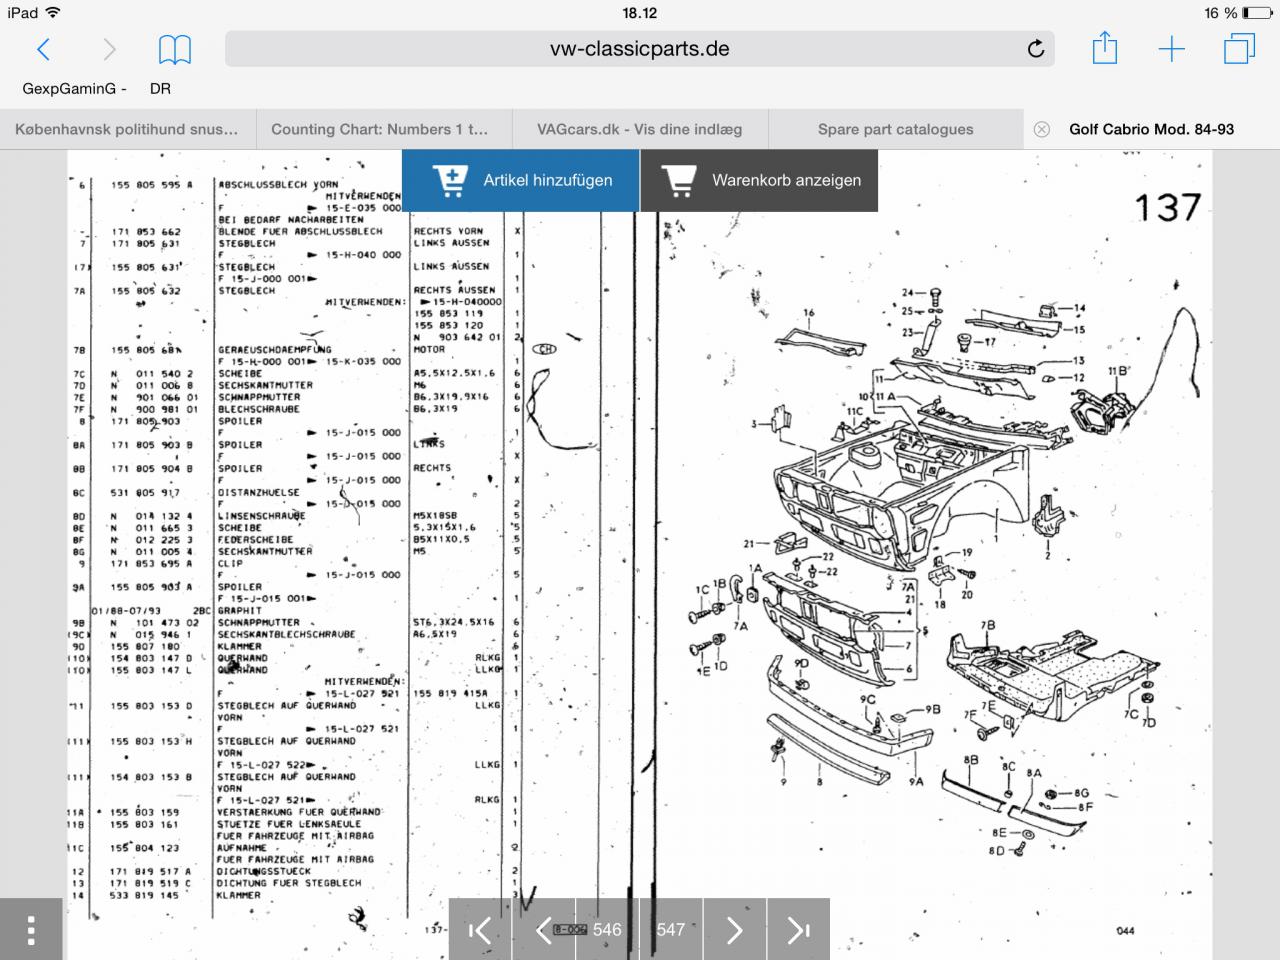Select page number 547 in navigation

point(671,930)
